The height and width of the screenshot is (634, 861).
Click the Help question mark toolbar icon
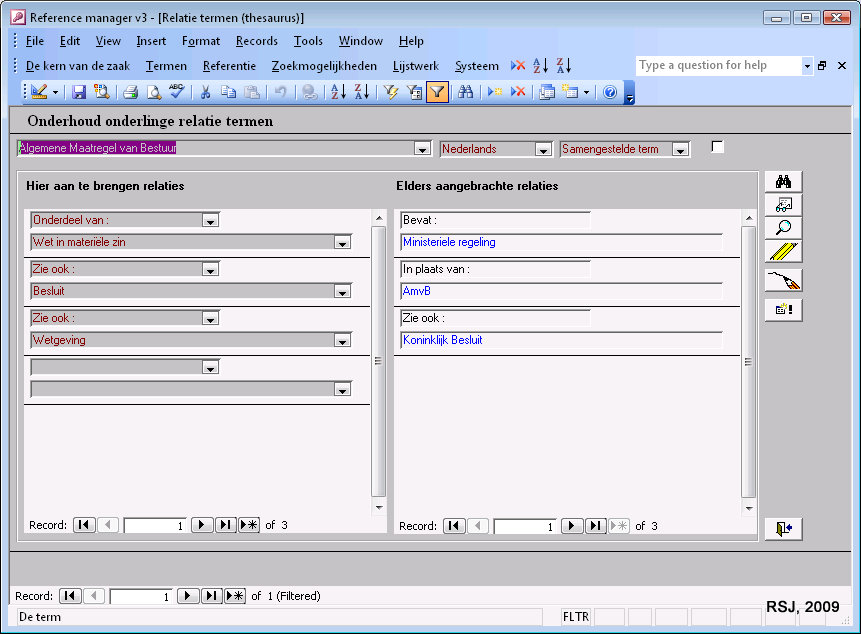point(610,92)
